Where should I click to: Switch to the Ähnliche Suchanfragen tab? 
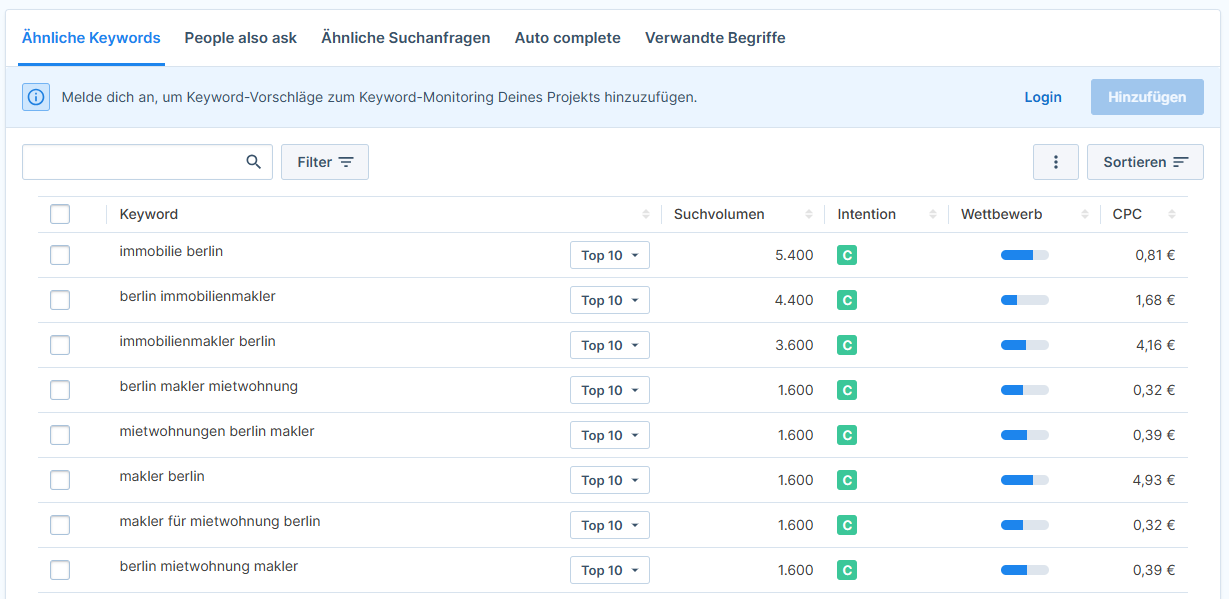coord(406,38)
